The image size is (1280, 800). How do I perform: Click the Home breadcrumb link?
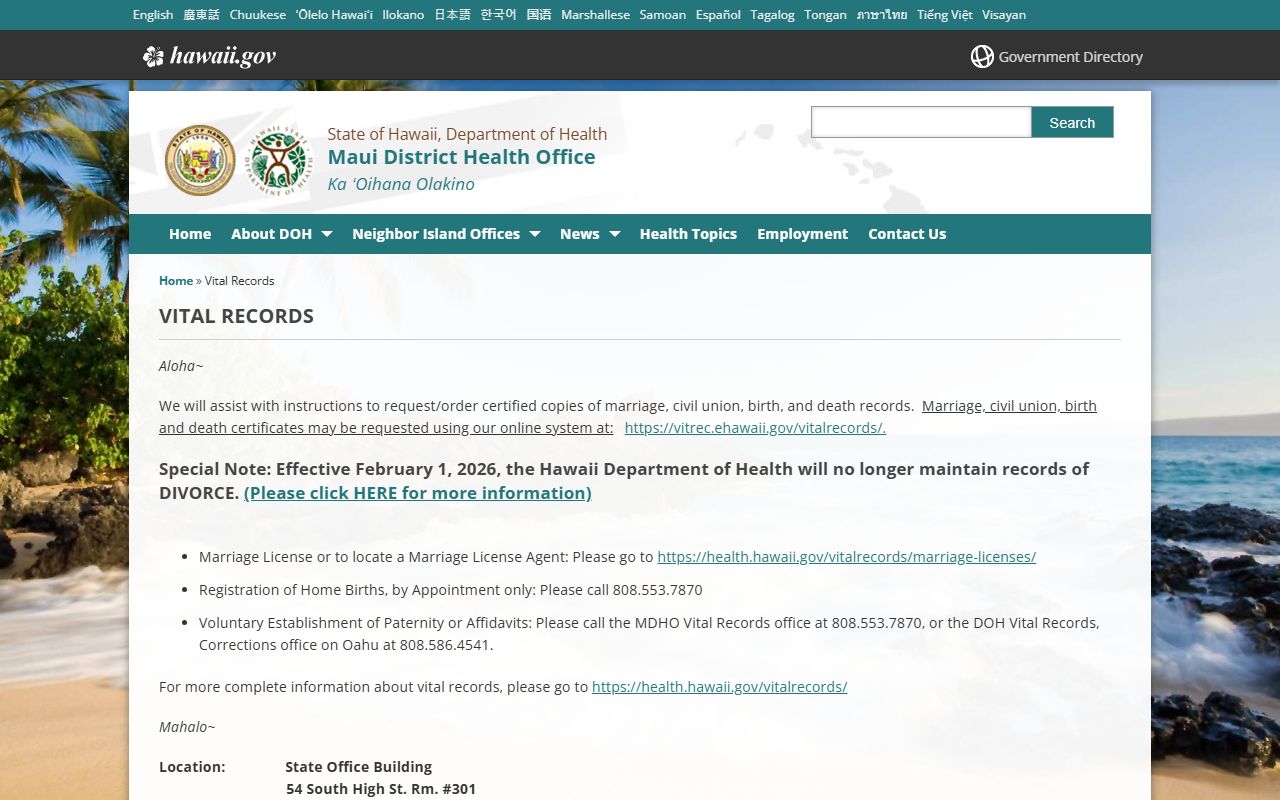click(x=176, y=281)
